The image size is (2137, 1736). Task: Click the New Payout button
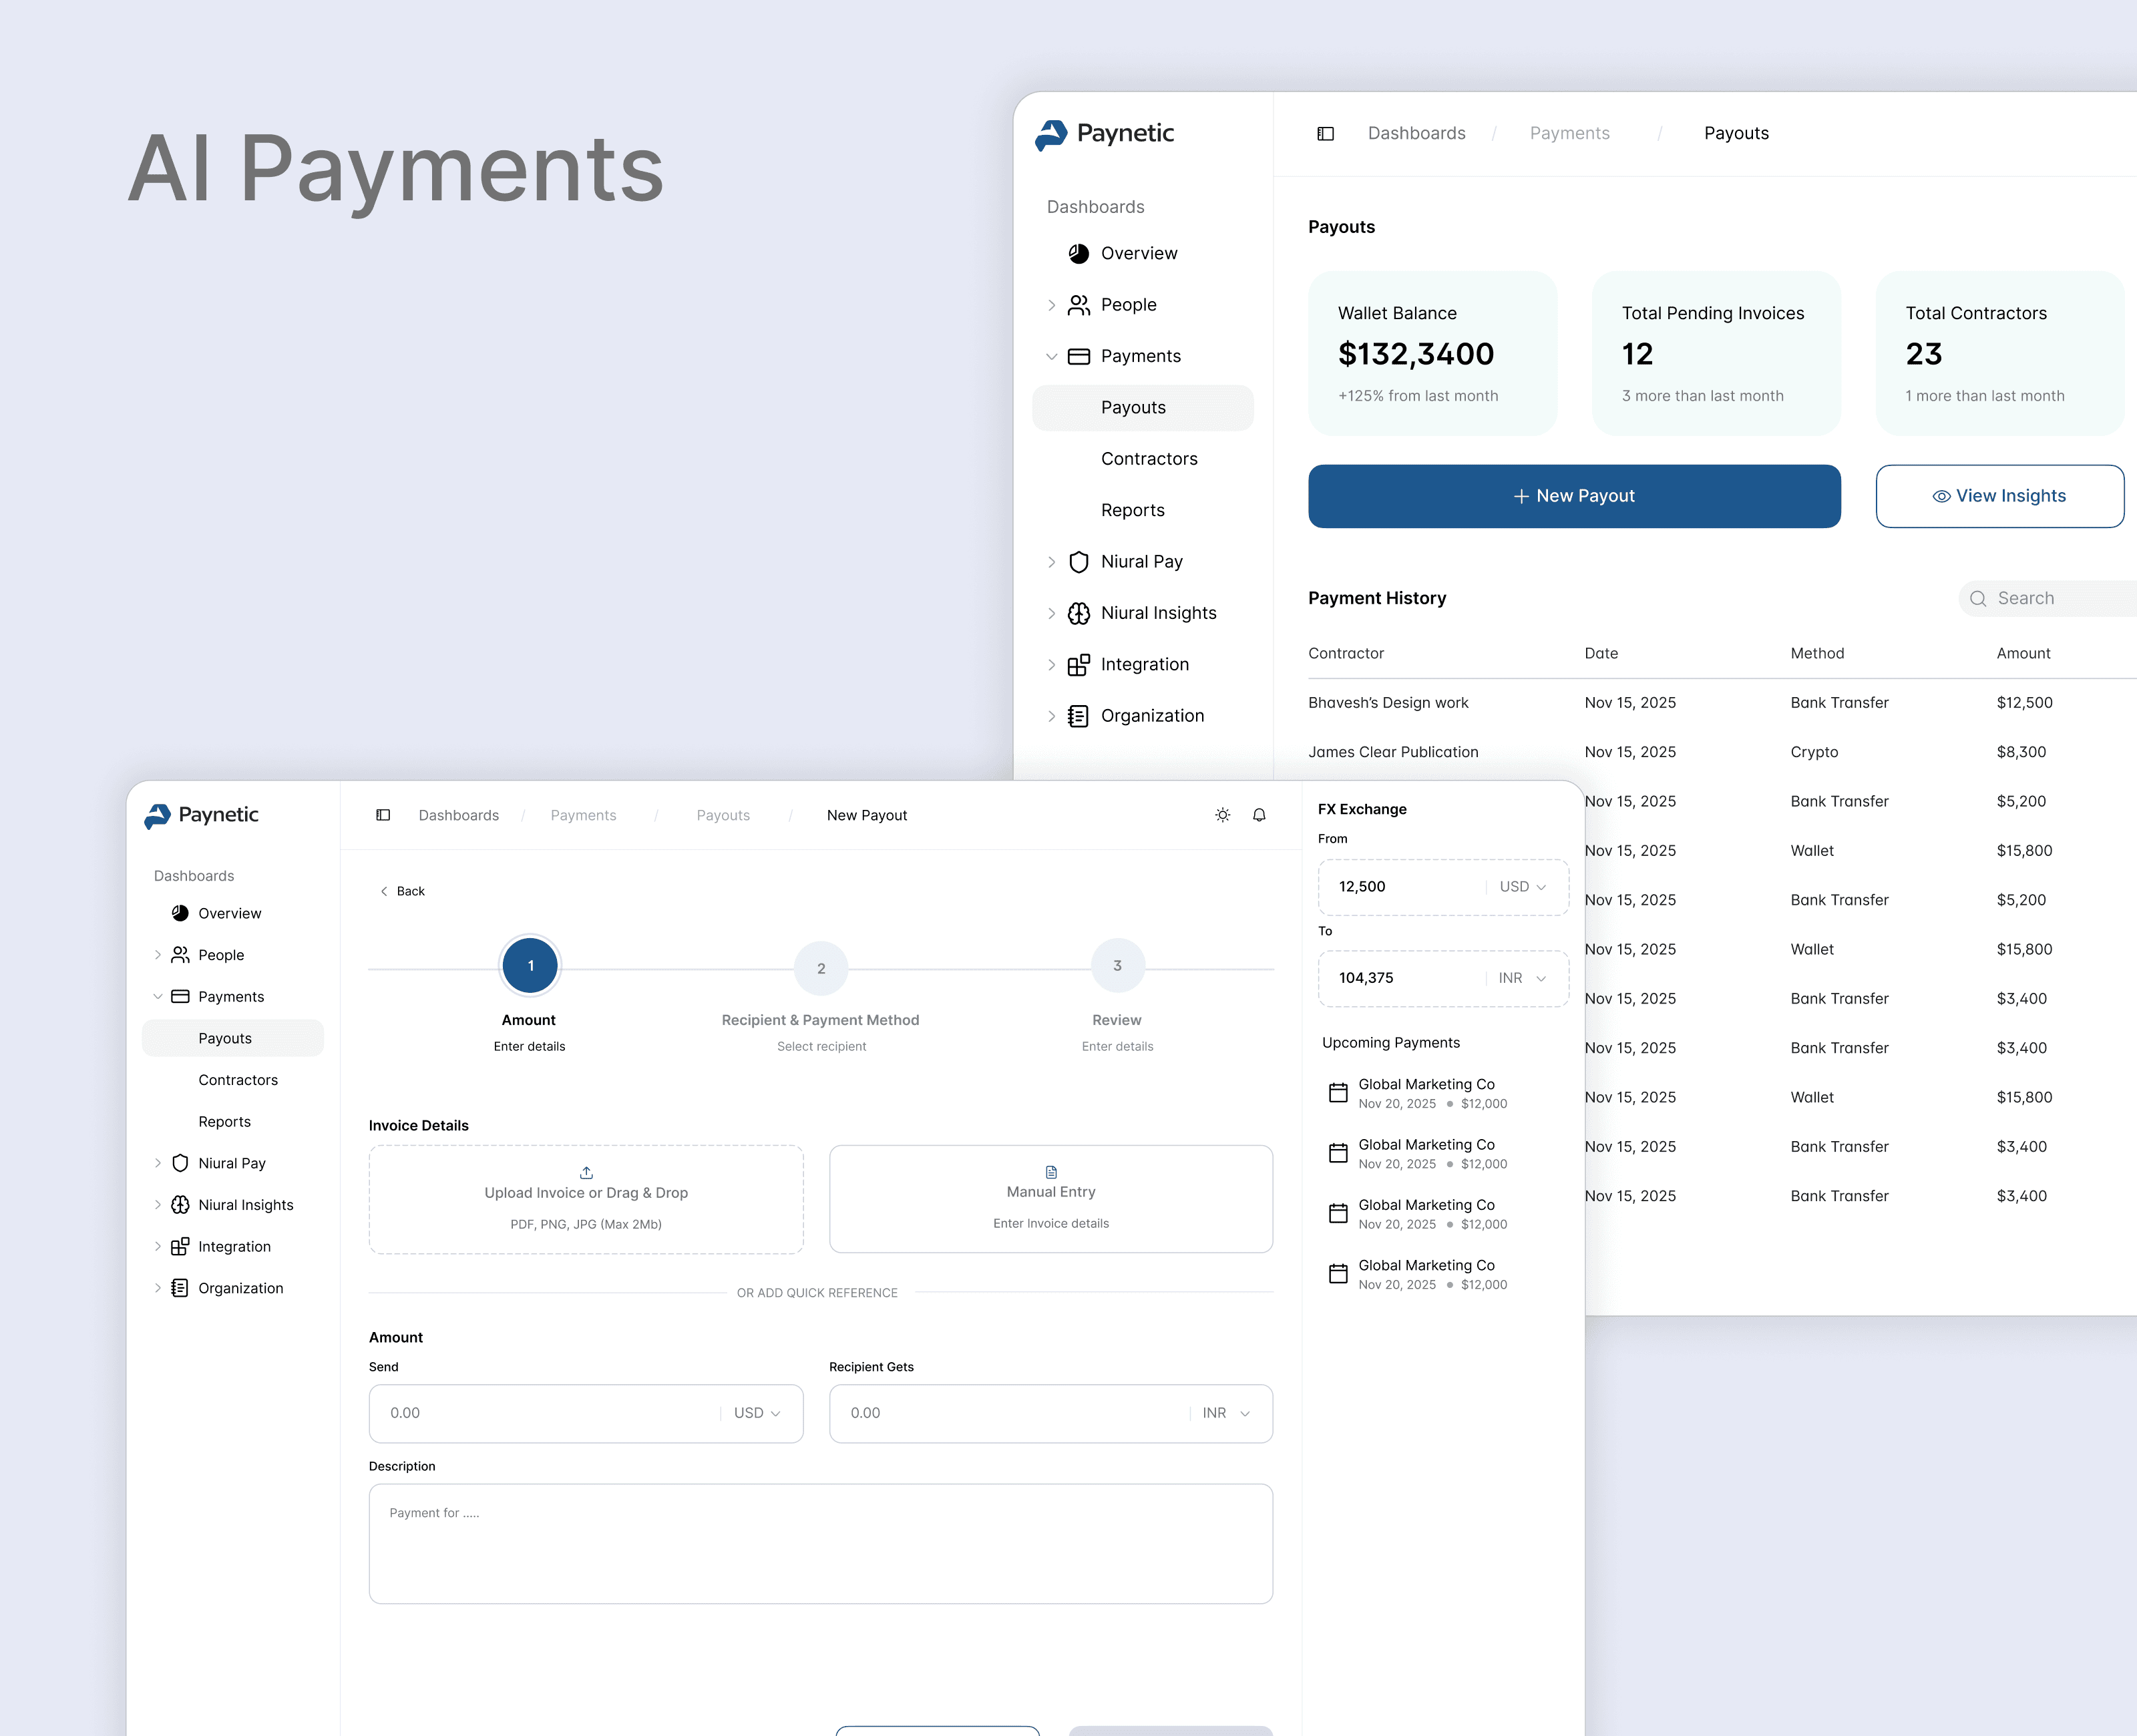tap(1574, 496)
